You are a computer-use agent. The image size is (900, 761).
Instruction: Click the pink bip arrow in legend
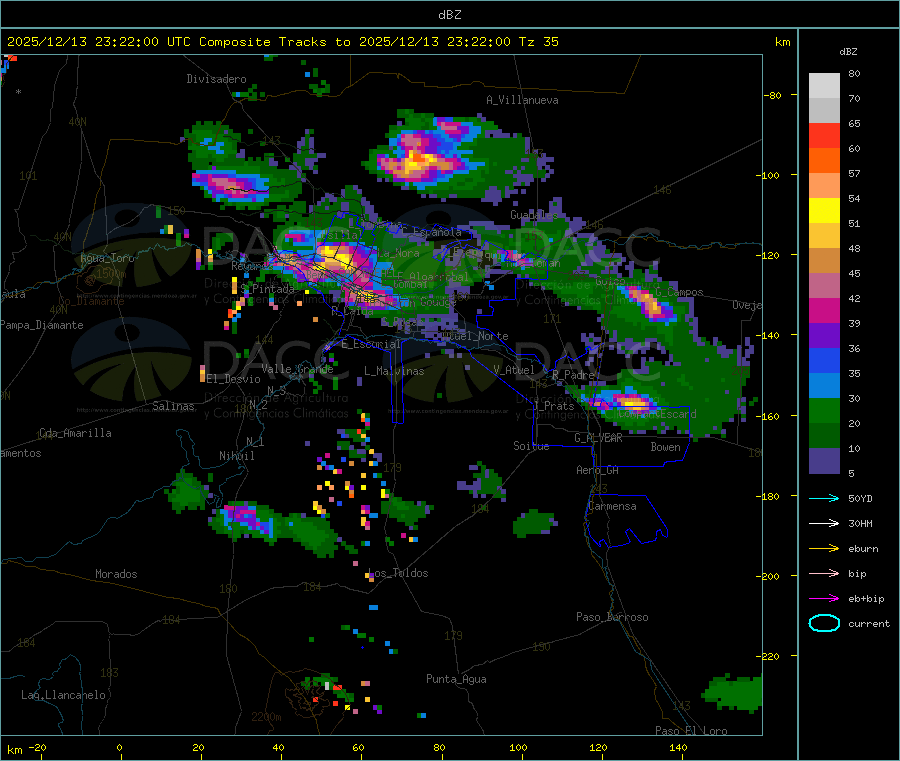824,573
